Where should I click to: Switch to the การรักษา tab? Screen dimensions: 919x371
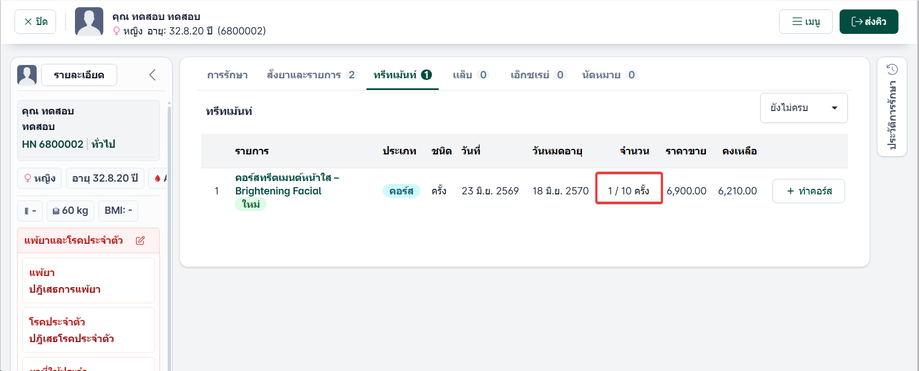227,75
